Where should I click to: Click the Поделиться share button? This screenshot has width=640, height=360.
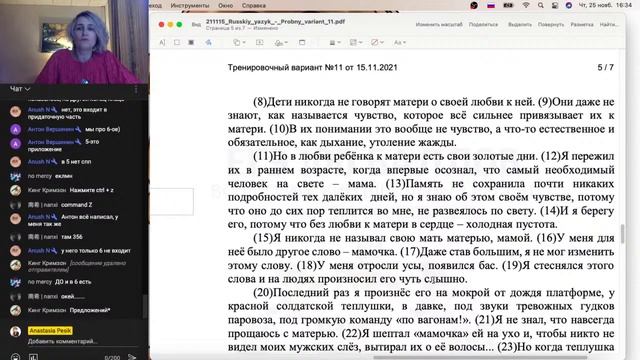(483, 24)
